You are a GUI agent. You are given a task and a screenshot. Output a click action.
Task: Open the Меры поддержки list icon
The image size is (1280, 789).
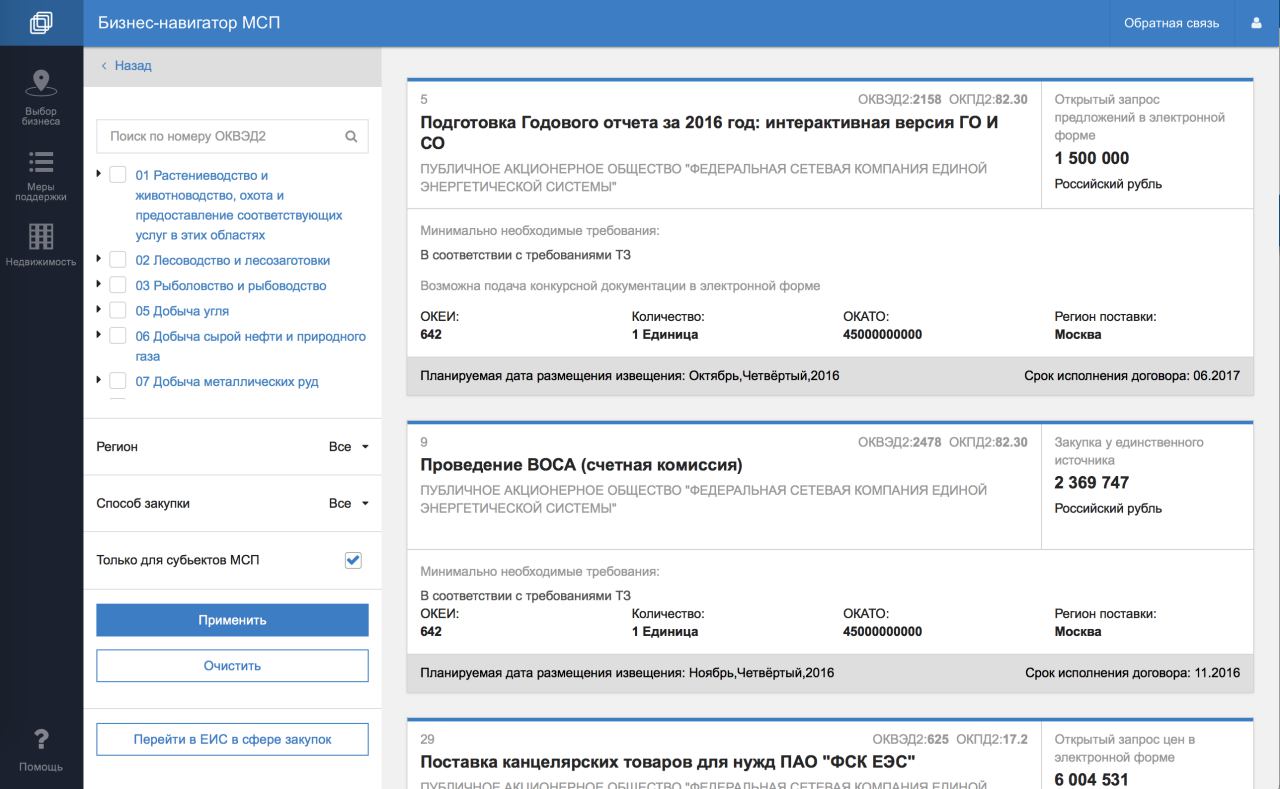[41, 162]
